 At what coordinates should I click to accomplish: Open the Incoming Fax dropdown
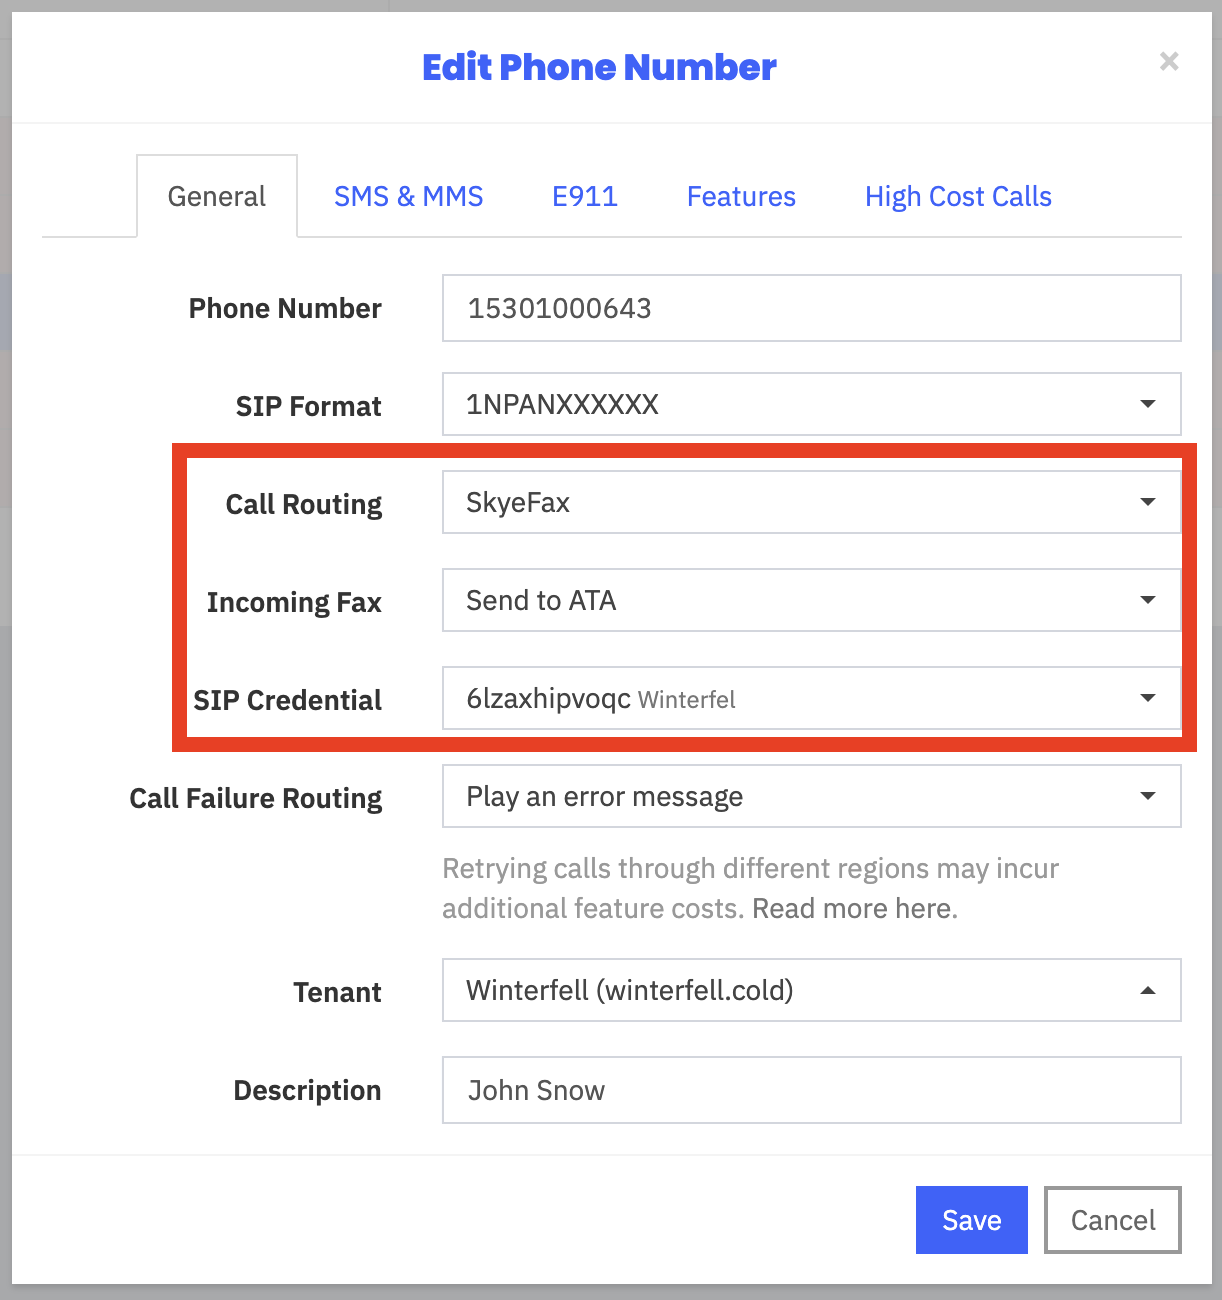(811, 600)
